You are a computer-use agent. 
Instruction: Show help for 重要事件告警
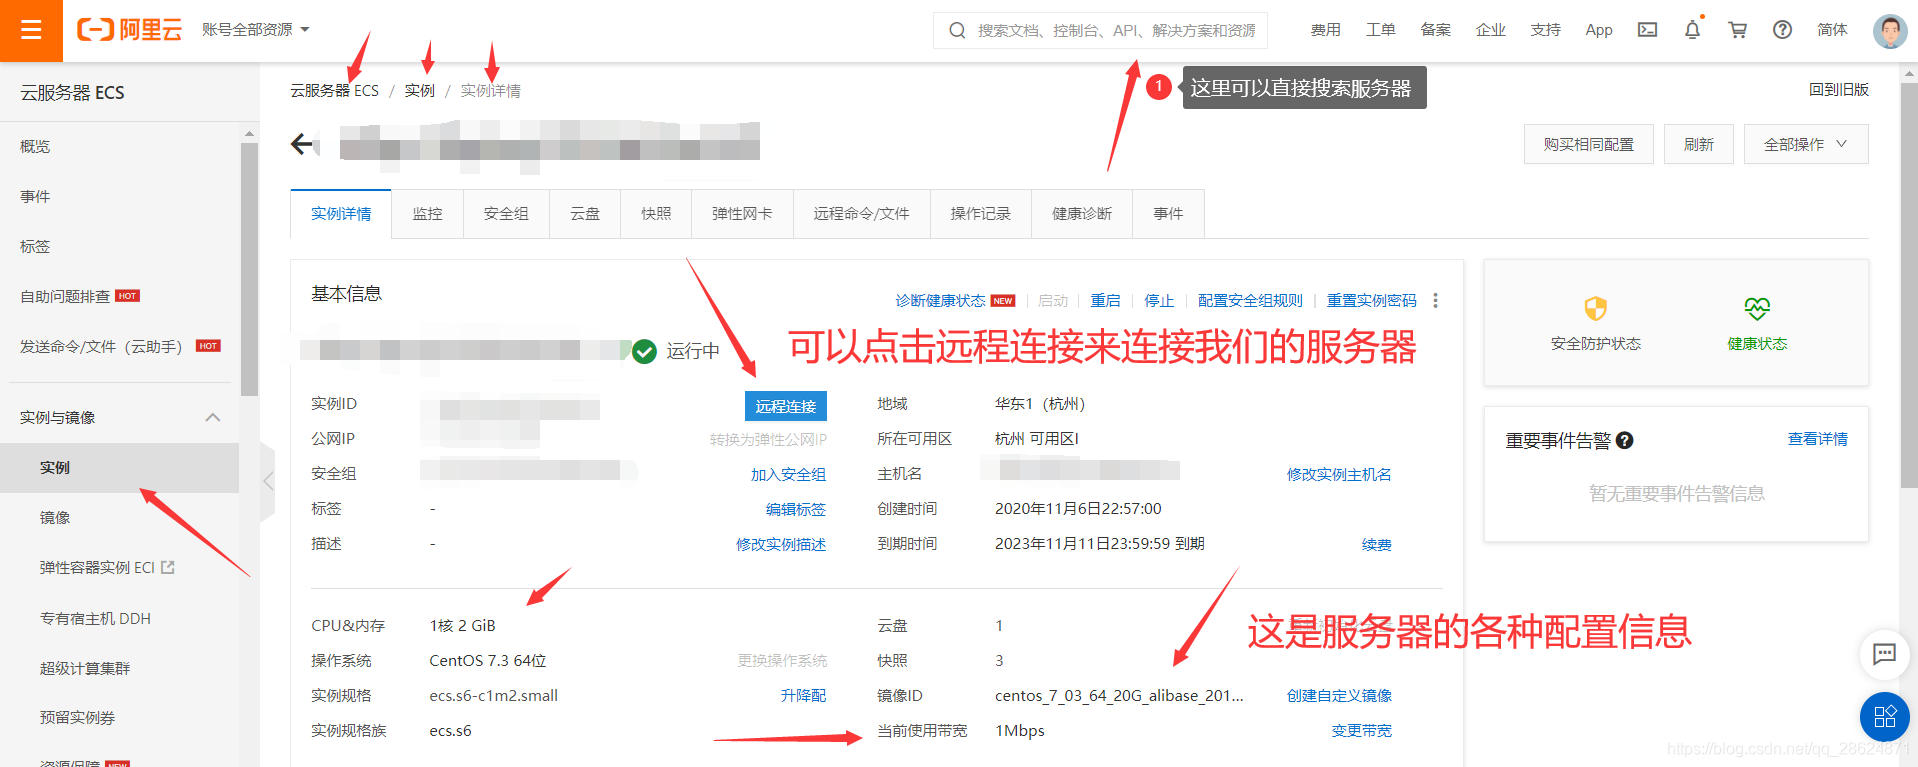click(x=1625, y=441)
